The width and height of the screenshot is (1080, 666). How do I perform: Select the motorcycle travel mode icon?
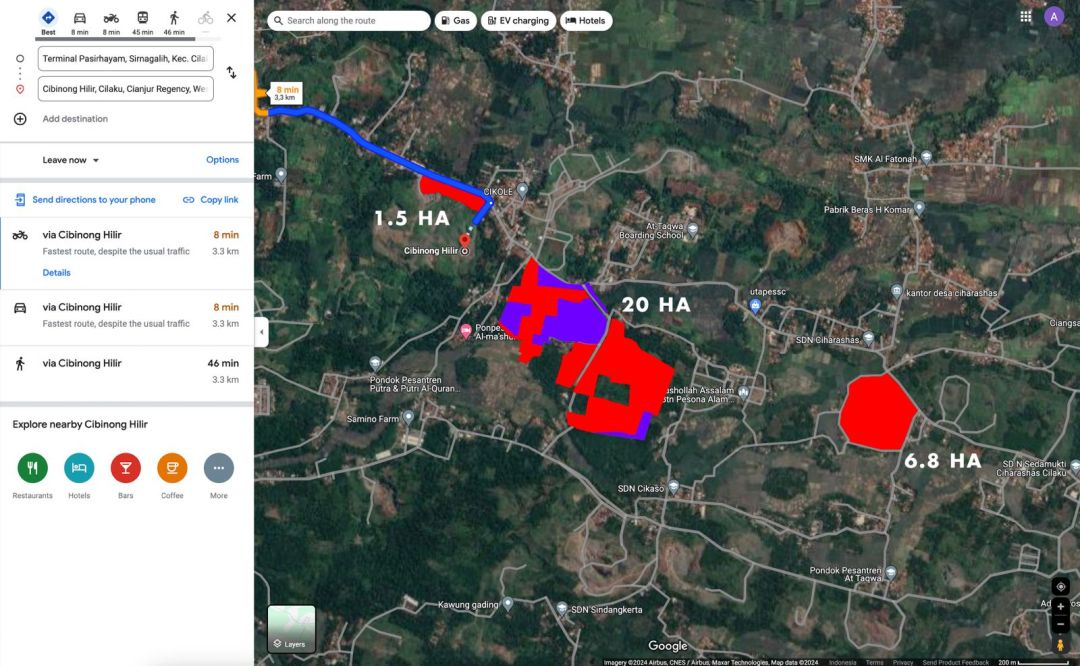click(x=111, y=19)
